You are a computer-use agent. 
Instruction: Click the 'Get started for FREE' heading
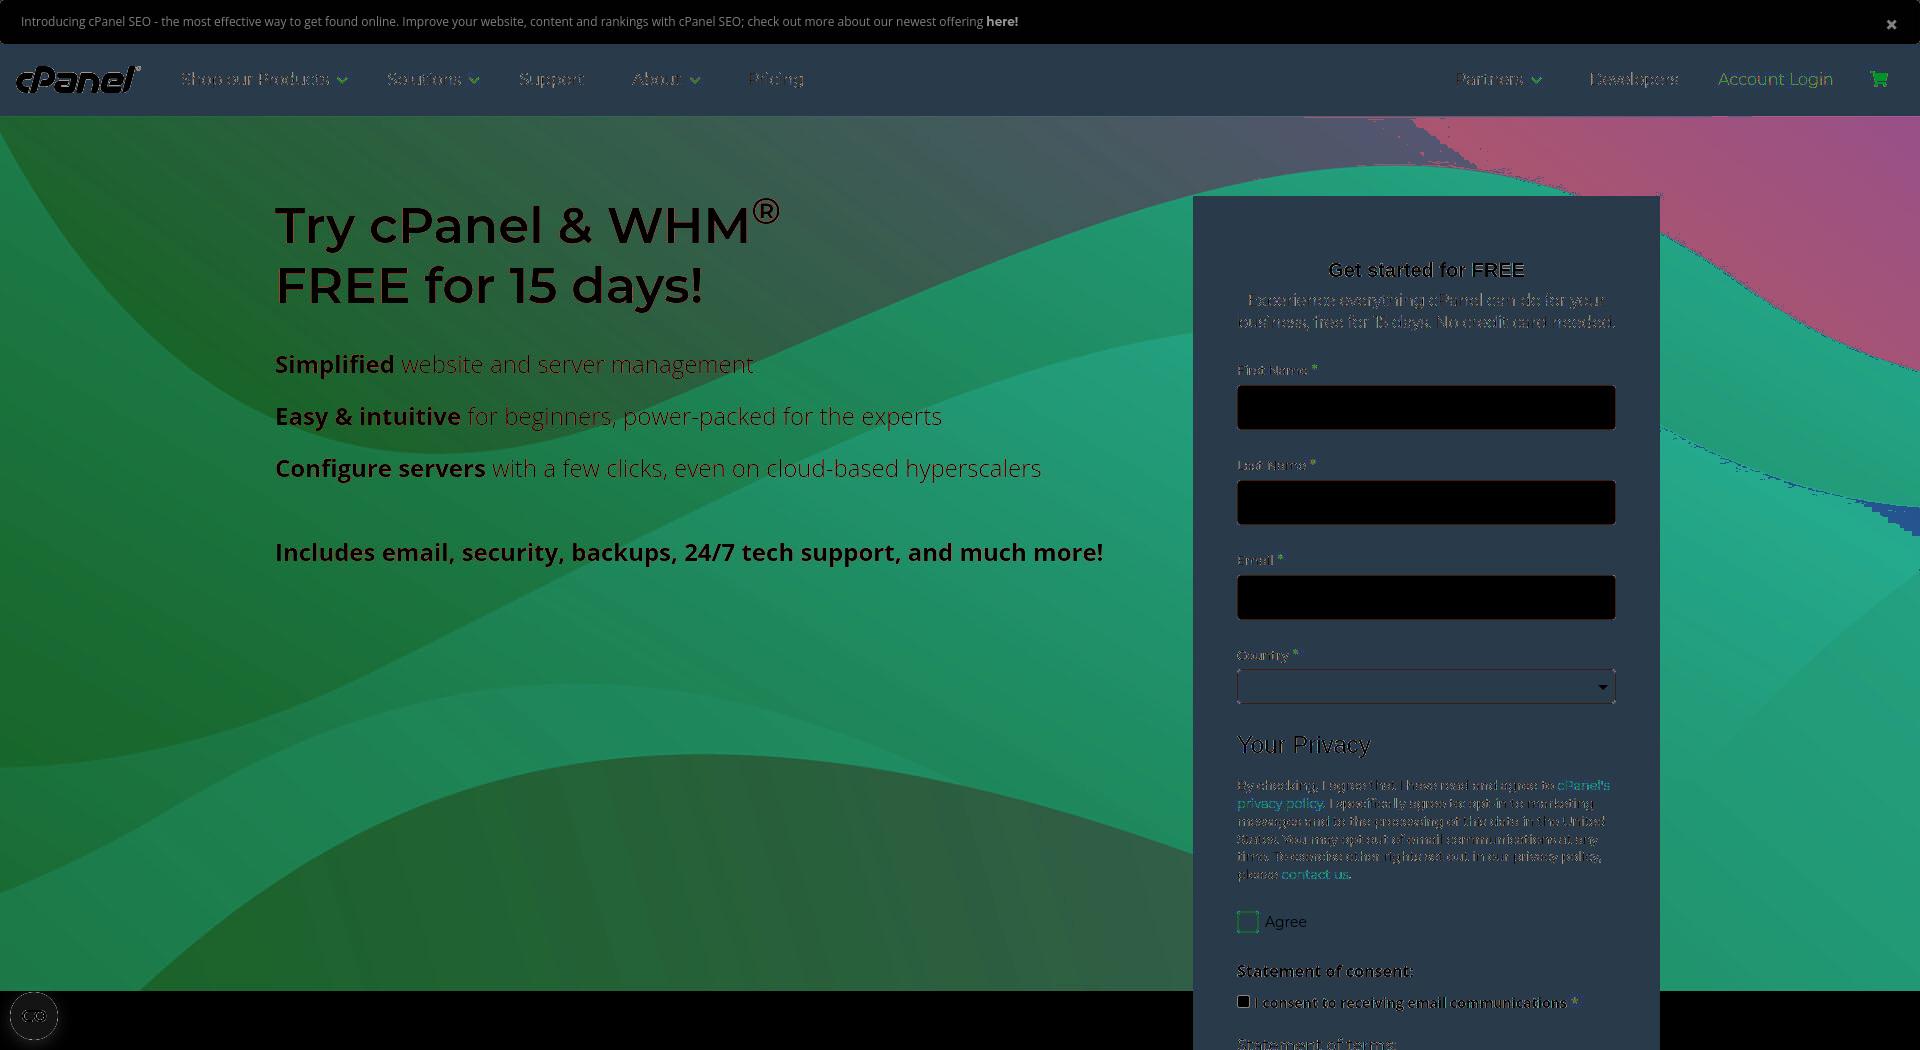(x=1426, y=270)
